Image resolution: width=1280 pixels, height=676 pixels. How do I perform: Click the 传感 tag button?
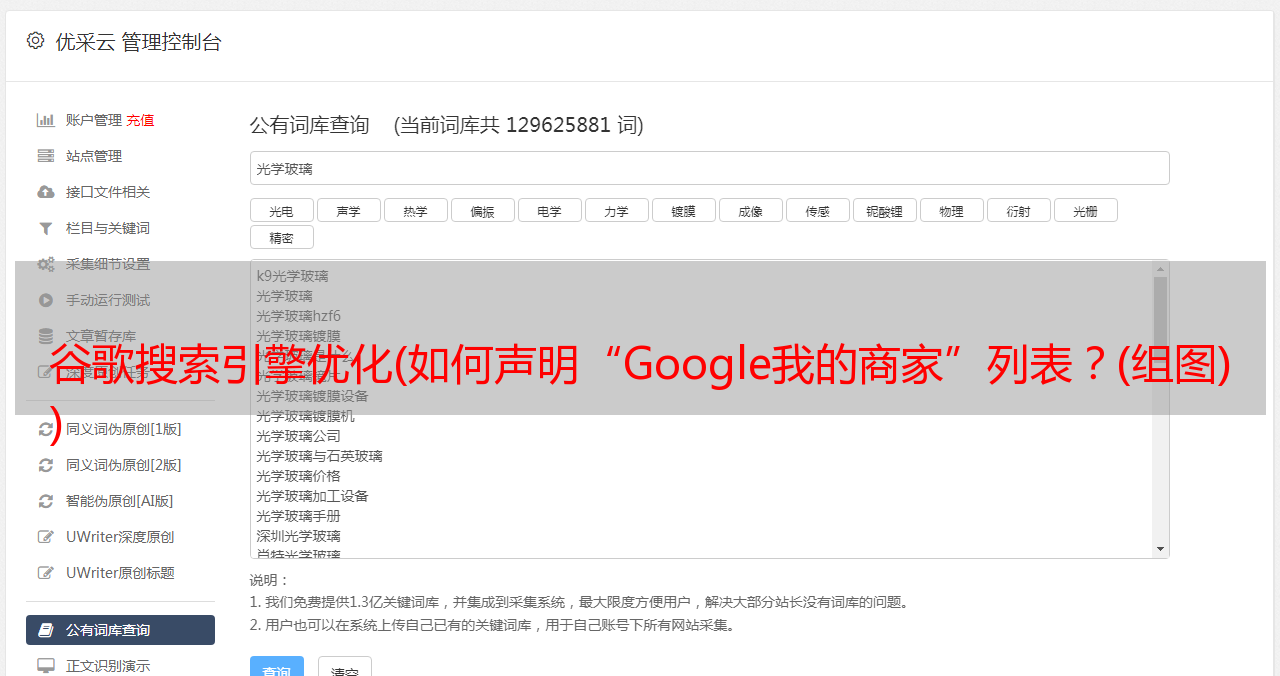pyautogui.click(x=818, y=210)
